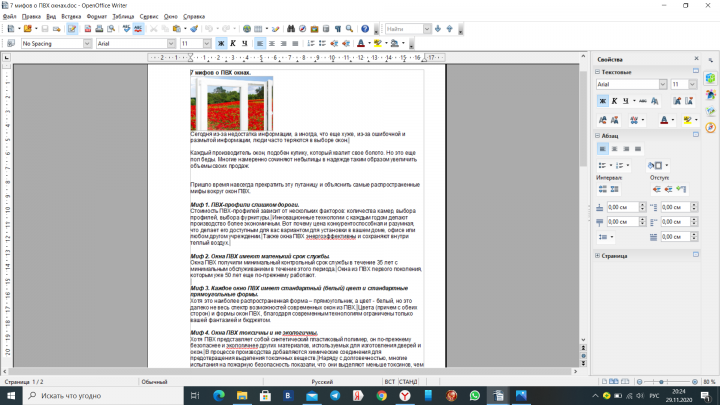Toggle AutoSpellcheck icon
The image size is (720, 405).
point(138,29)
